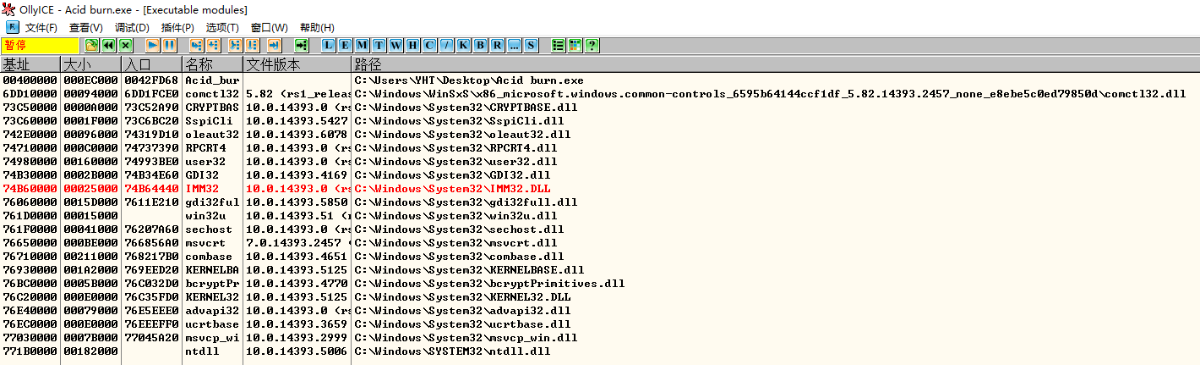
Task: Show Patches with slash button
Action: click(x=447, y=45)
